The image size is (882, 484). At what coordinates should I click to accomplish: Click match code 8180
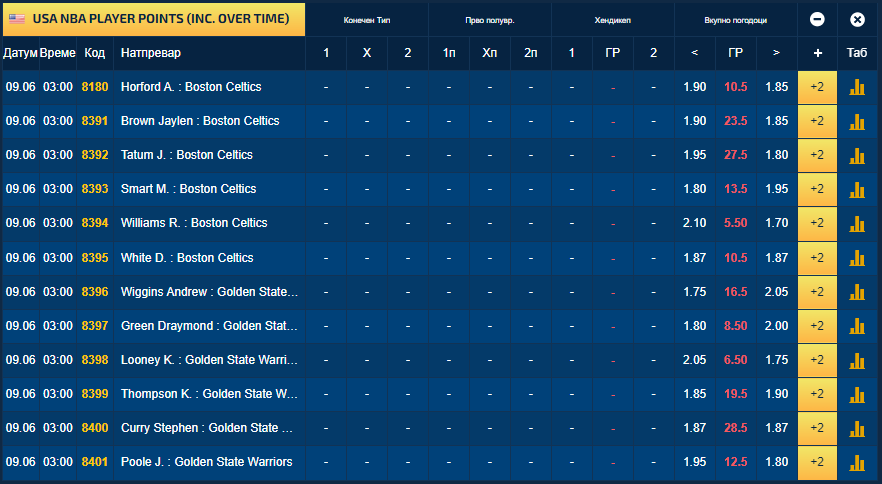94,87
